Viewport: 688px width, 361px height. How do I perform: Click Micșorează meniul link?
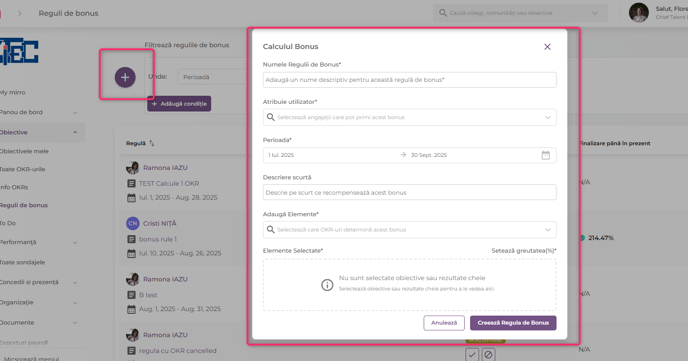click(x=31, y=358)
